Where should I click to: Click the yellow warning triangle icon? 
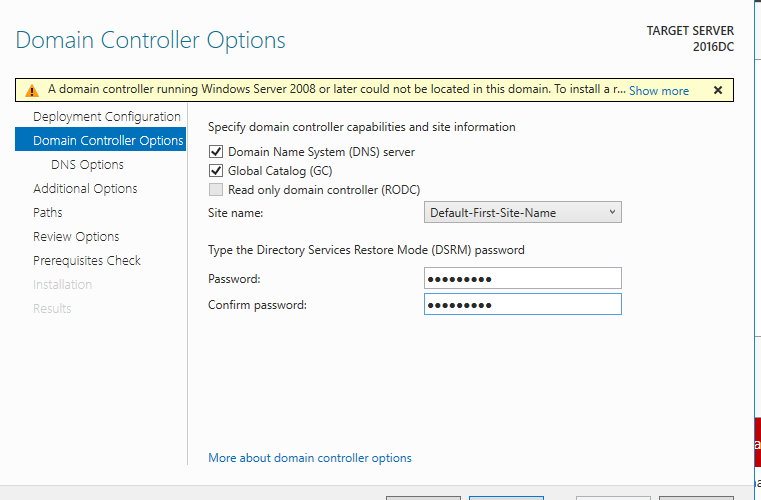(31, 90)
